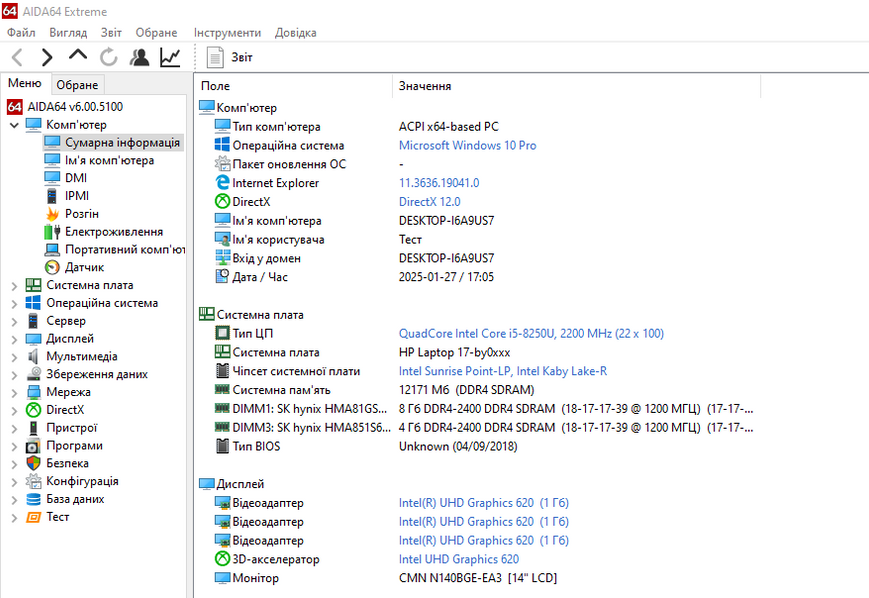Click the Системна плата motherboard tree icon
The height and width of the screenshot is (598, 869).
point(33,285)
